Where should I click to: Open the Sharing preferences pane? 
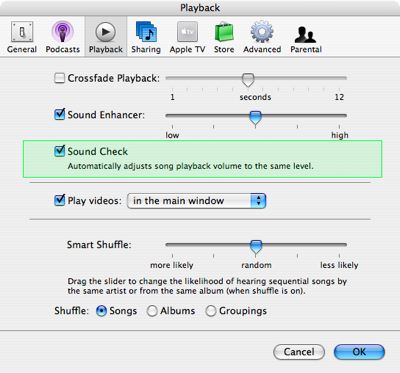(x=146, y=37)
